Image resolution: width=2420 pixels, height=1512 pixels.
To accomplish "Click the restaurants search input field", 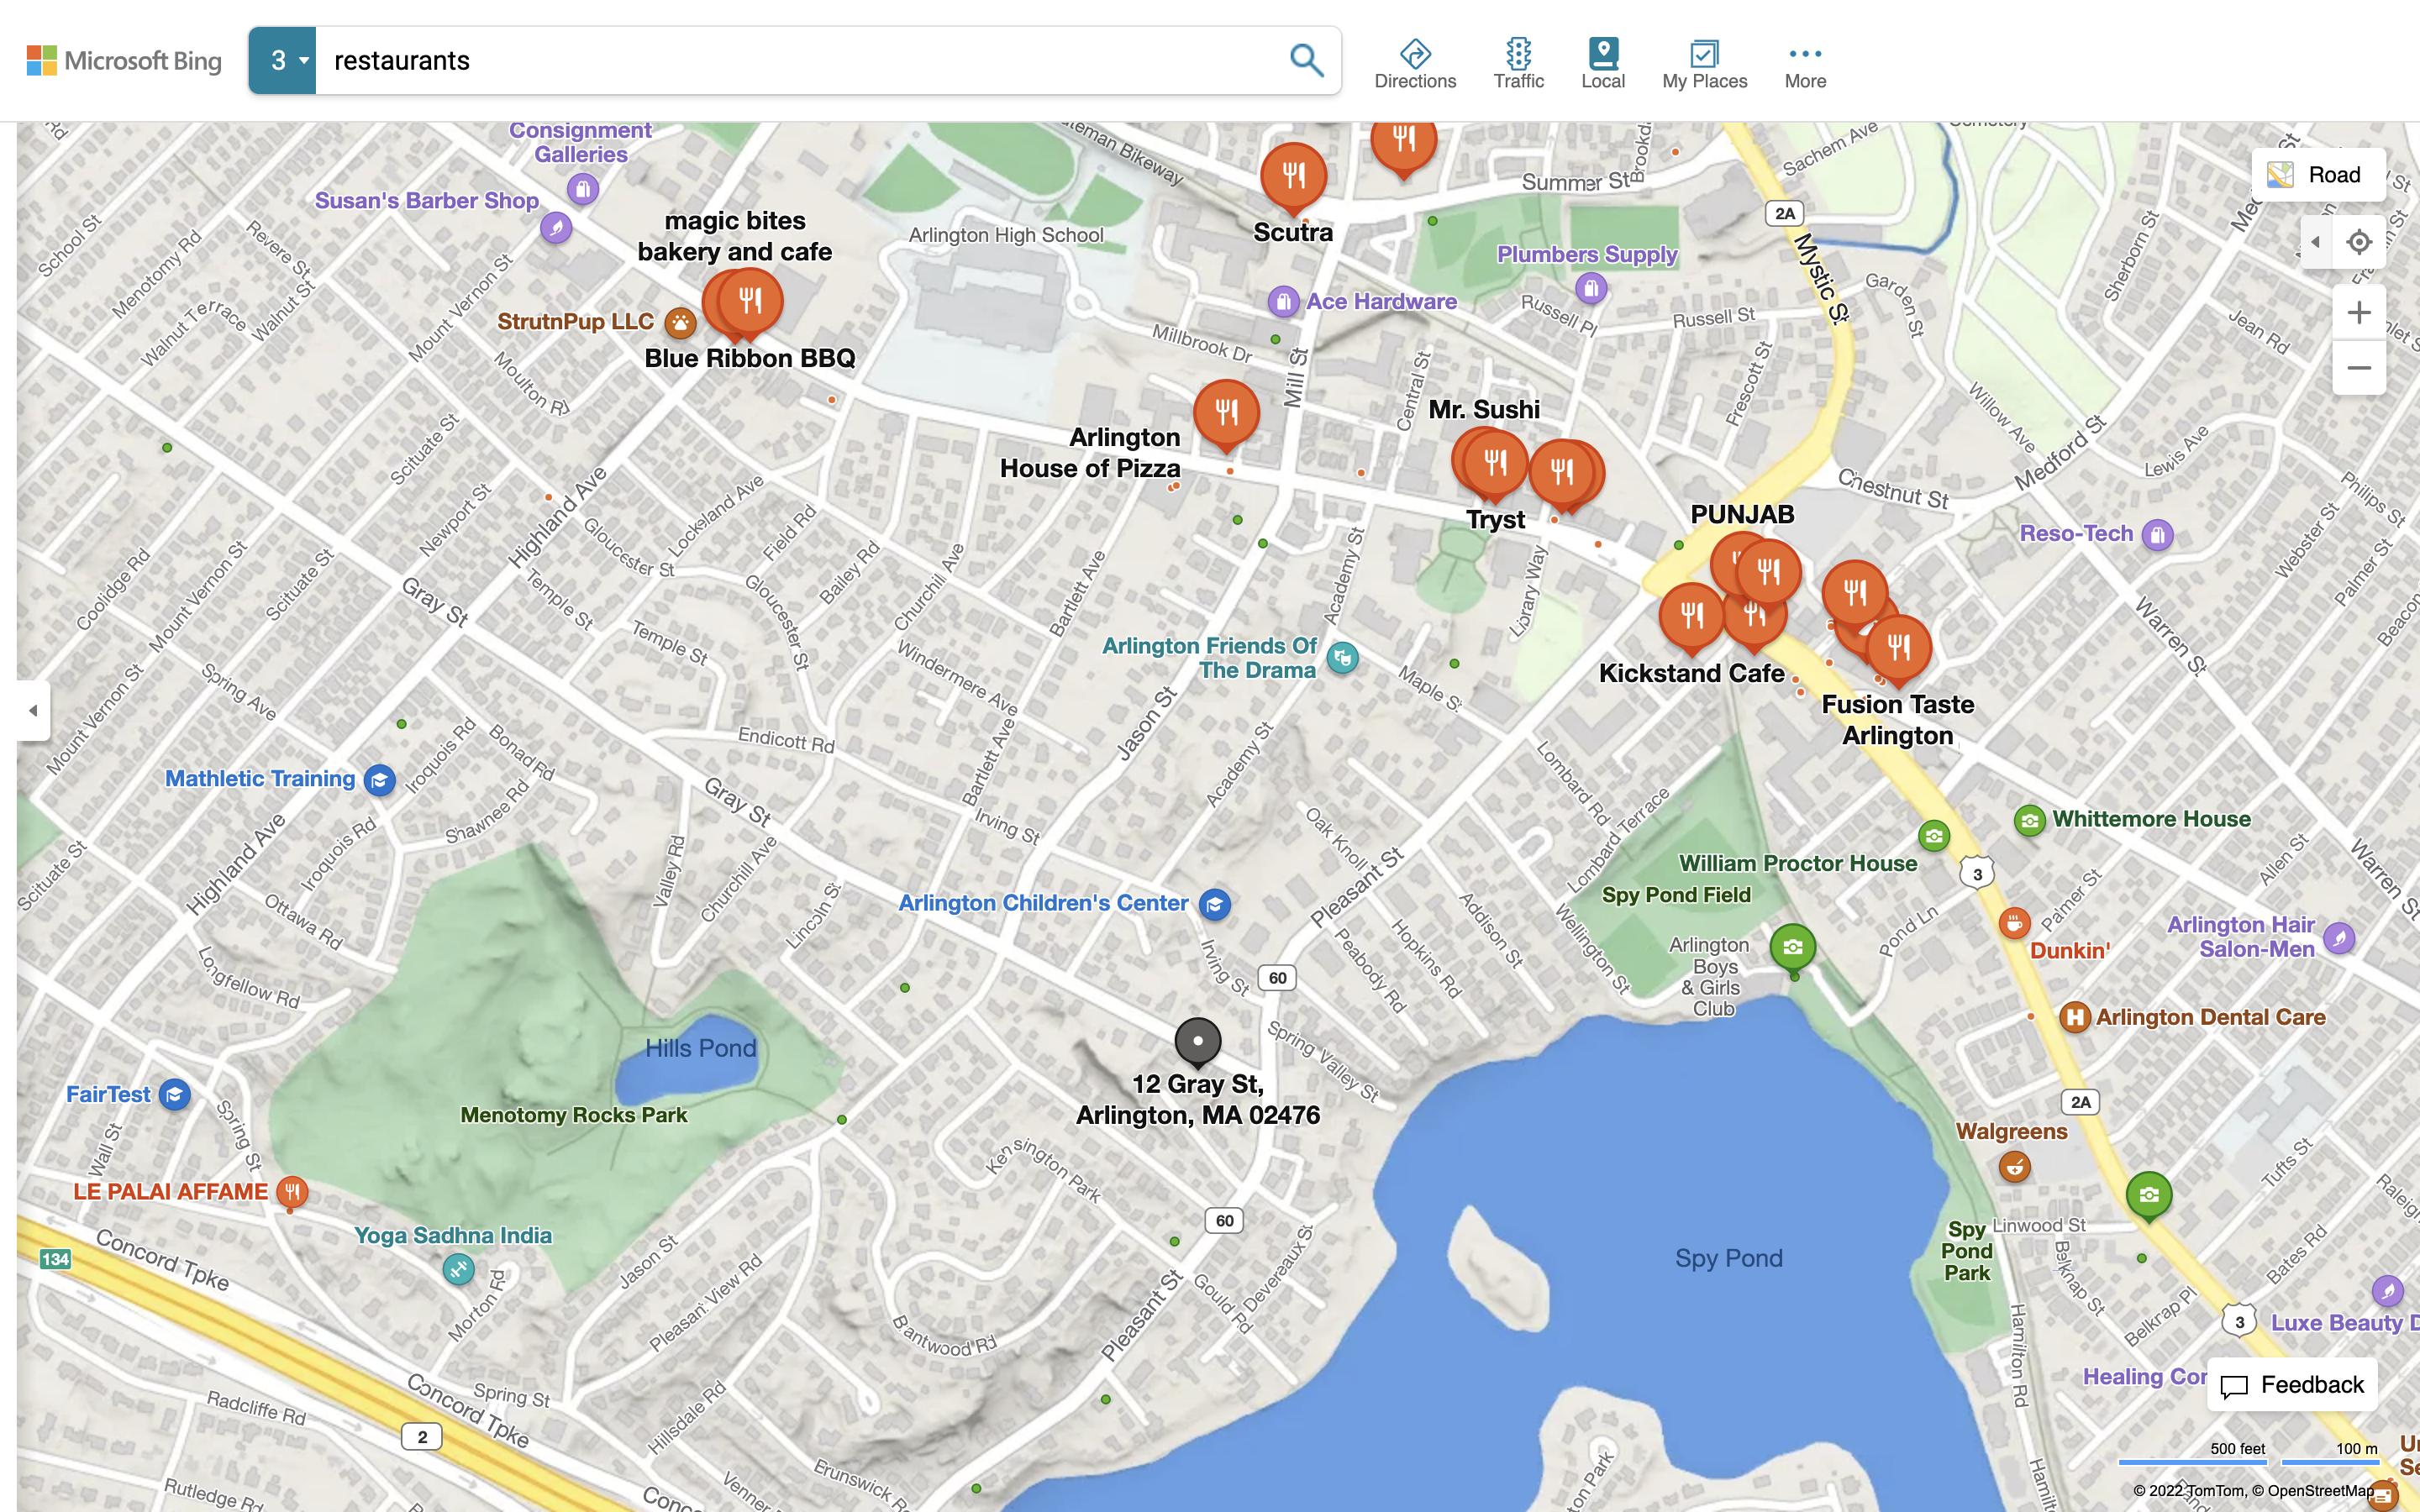I will point(800,61).
